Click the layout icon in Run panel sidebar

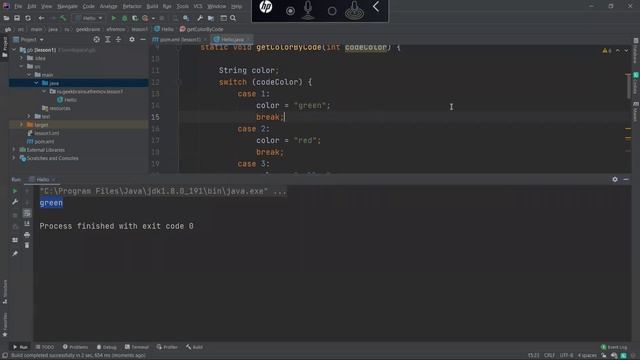[15, 240]
